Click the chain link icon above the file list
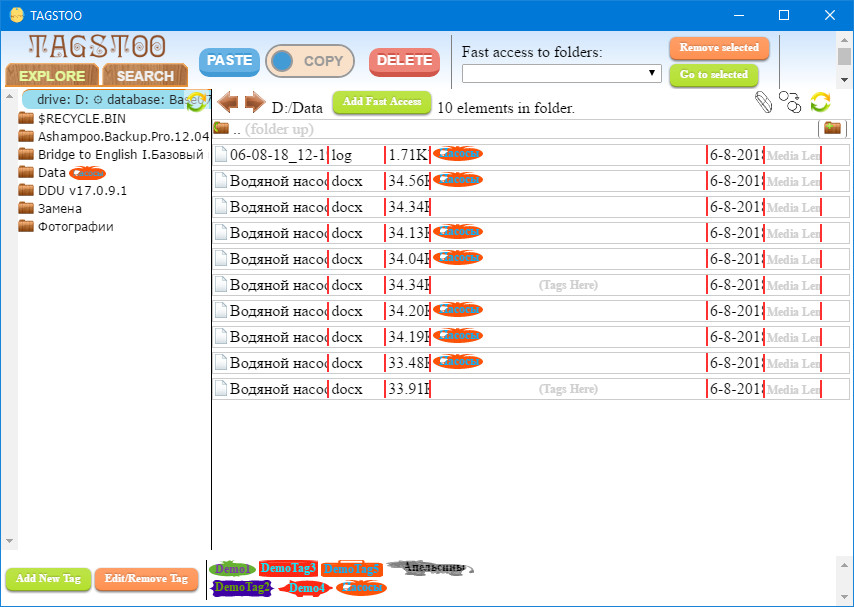 790,102
